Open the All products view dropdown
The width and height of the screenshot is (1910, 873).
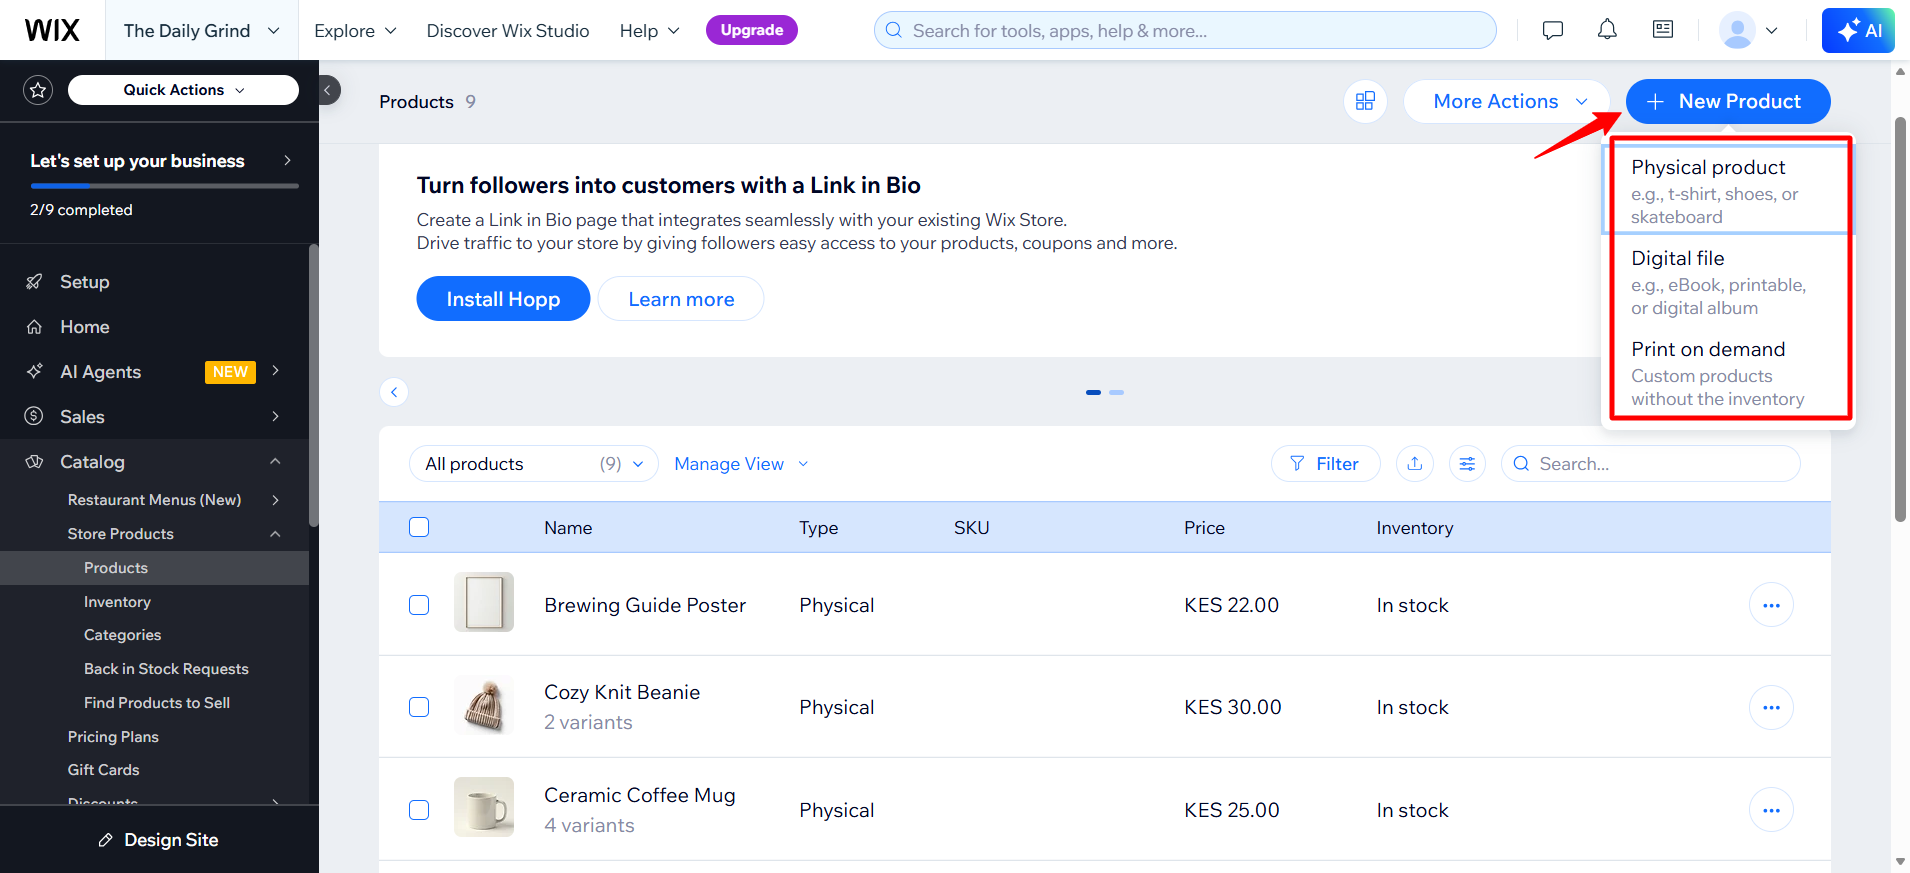pyautogui.click(x=534, y=463)
